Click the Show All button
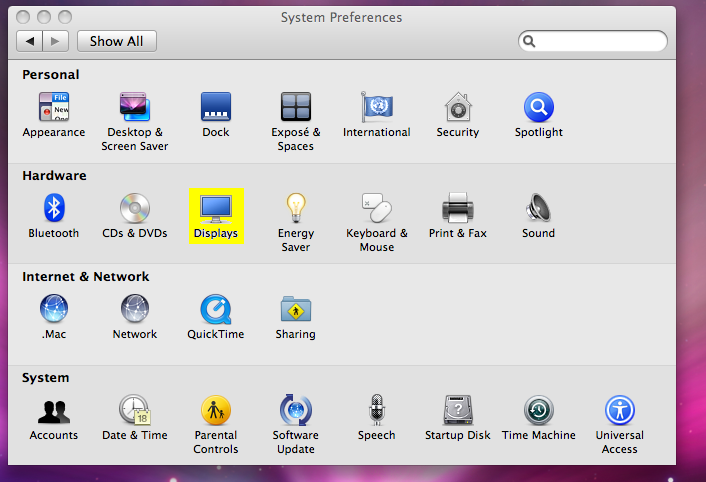Screen dimensions: 706x482 point(116,41)
